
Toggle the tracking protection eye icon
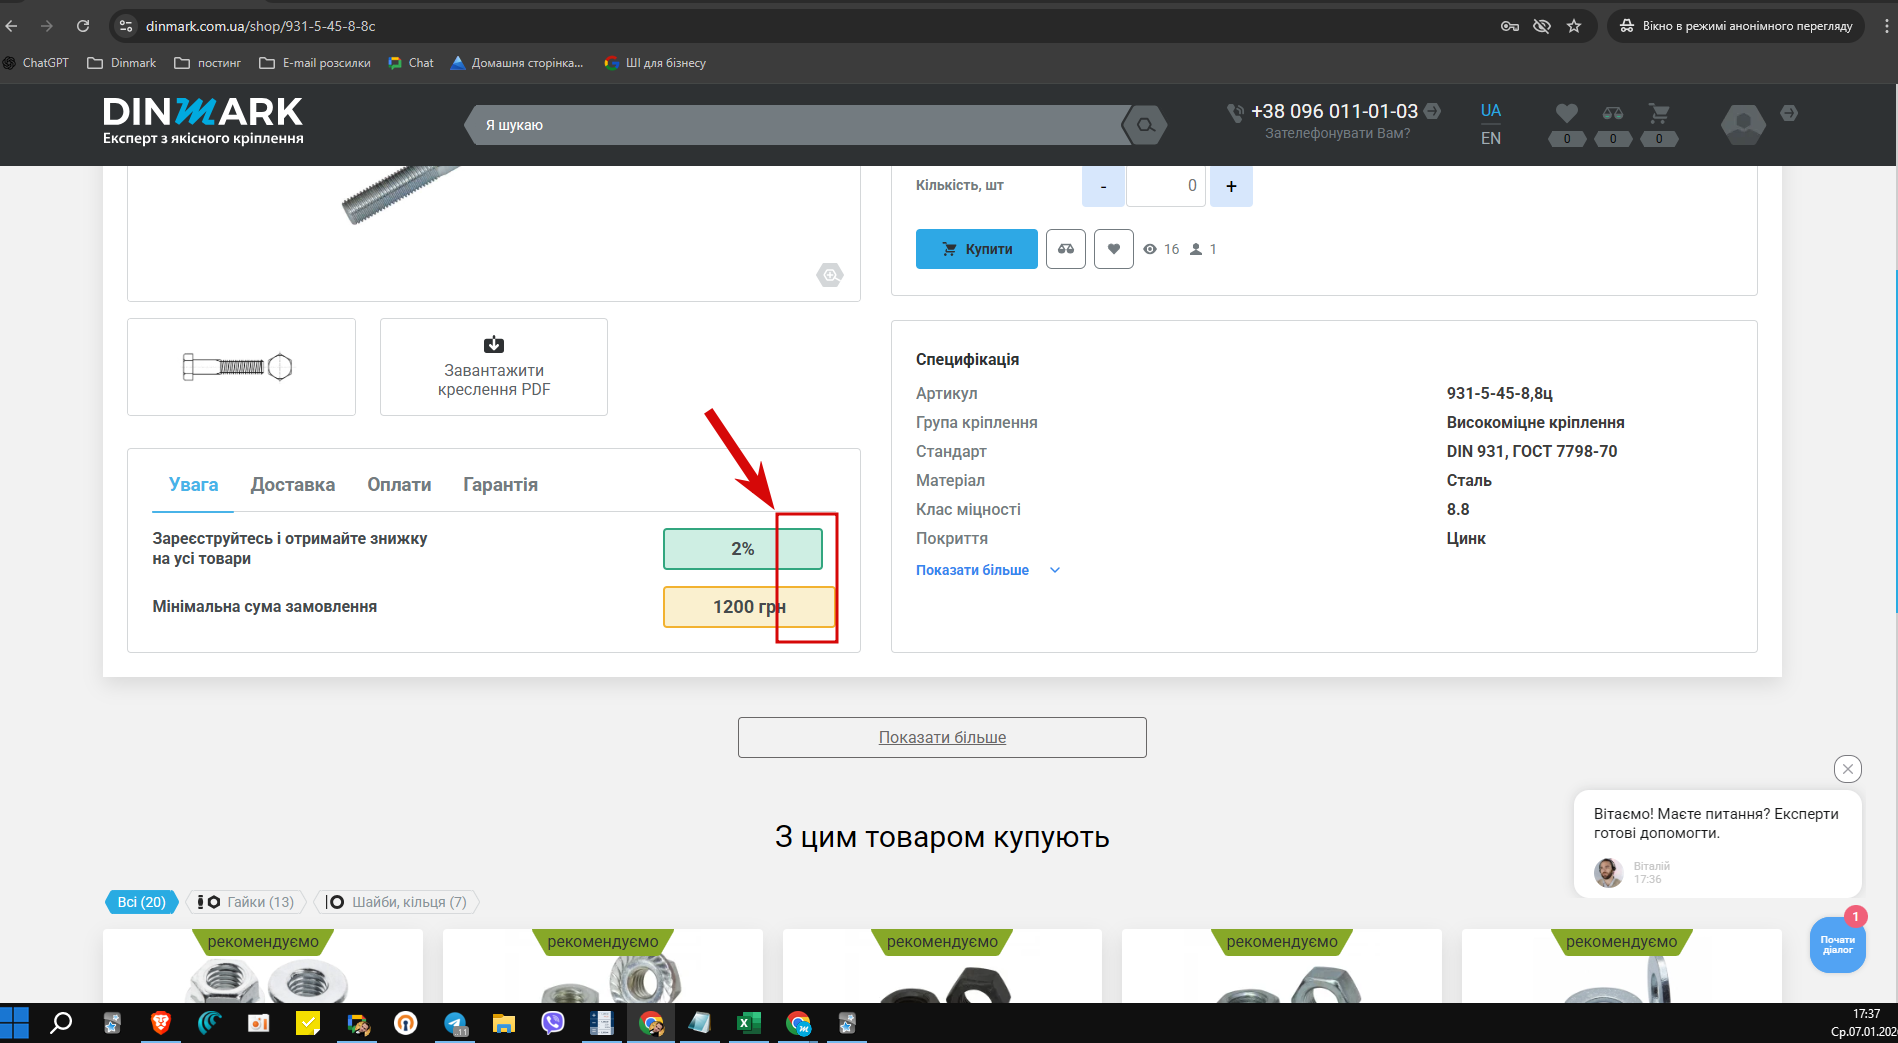click(x=1542, y=26)
